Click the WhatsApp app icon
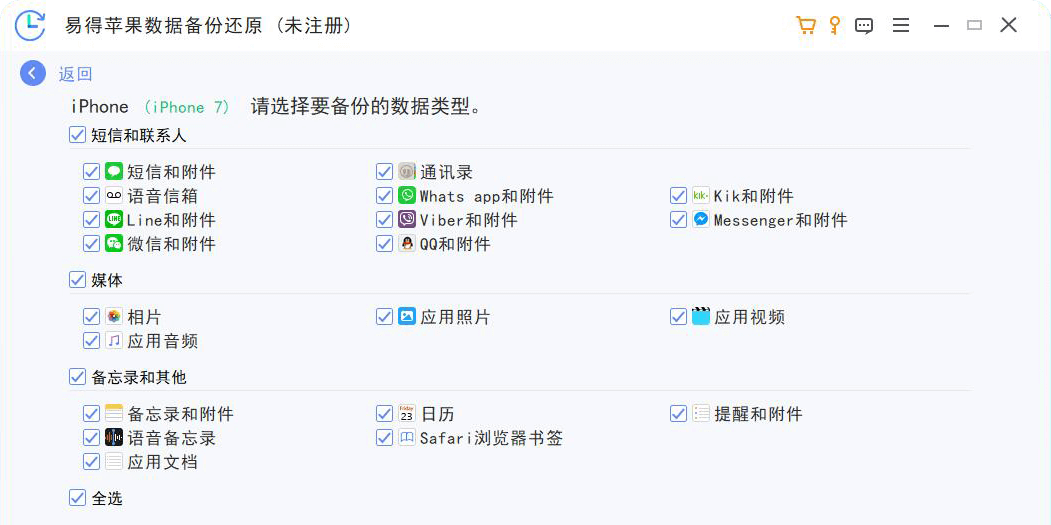1051x525 pixels. tap(407, 196)
